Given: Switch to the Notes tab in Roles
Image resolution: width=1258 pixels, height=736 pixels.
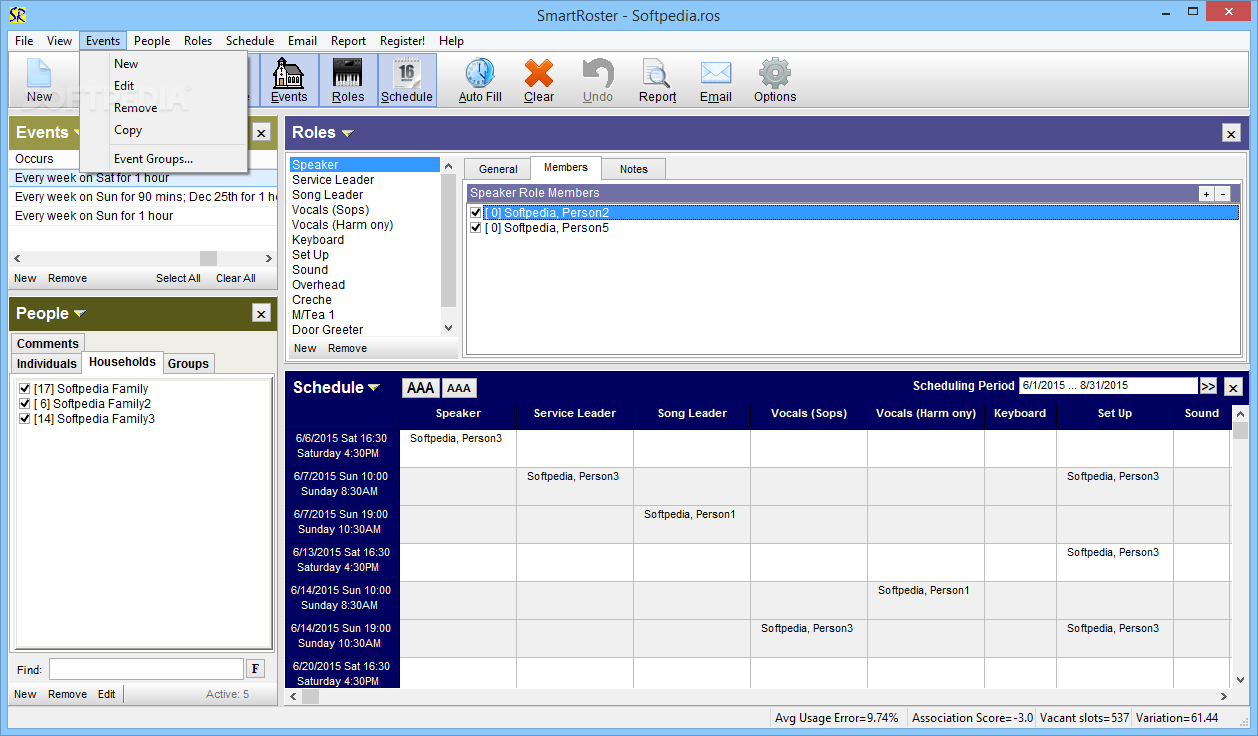Looking at the screenshot, I should pos(634,169).
